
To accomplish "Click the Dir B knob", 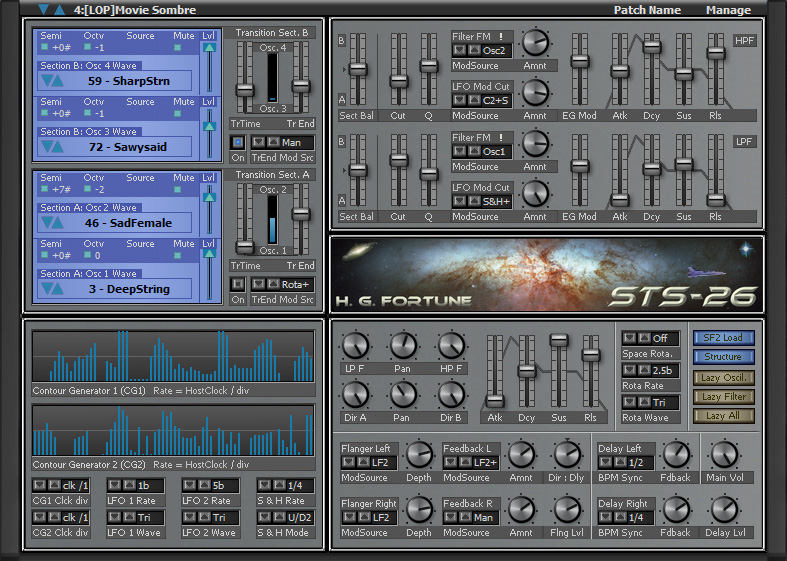I will tap(451, 395).
